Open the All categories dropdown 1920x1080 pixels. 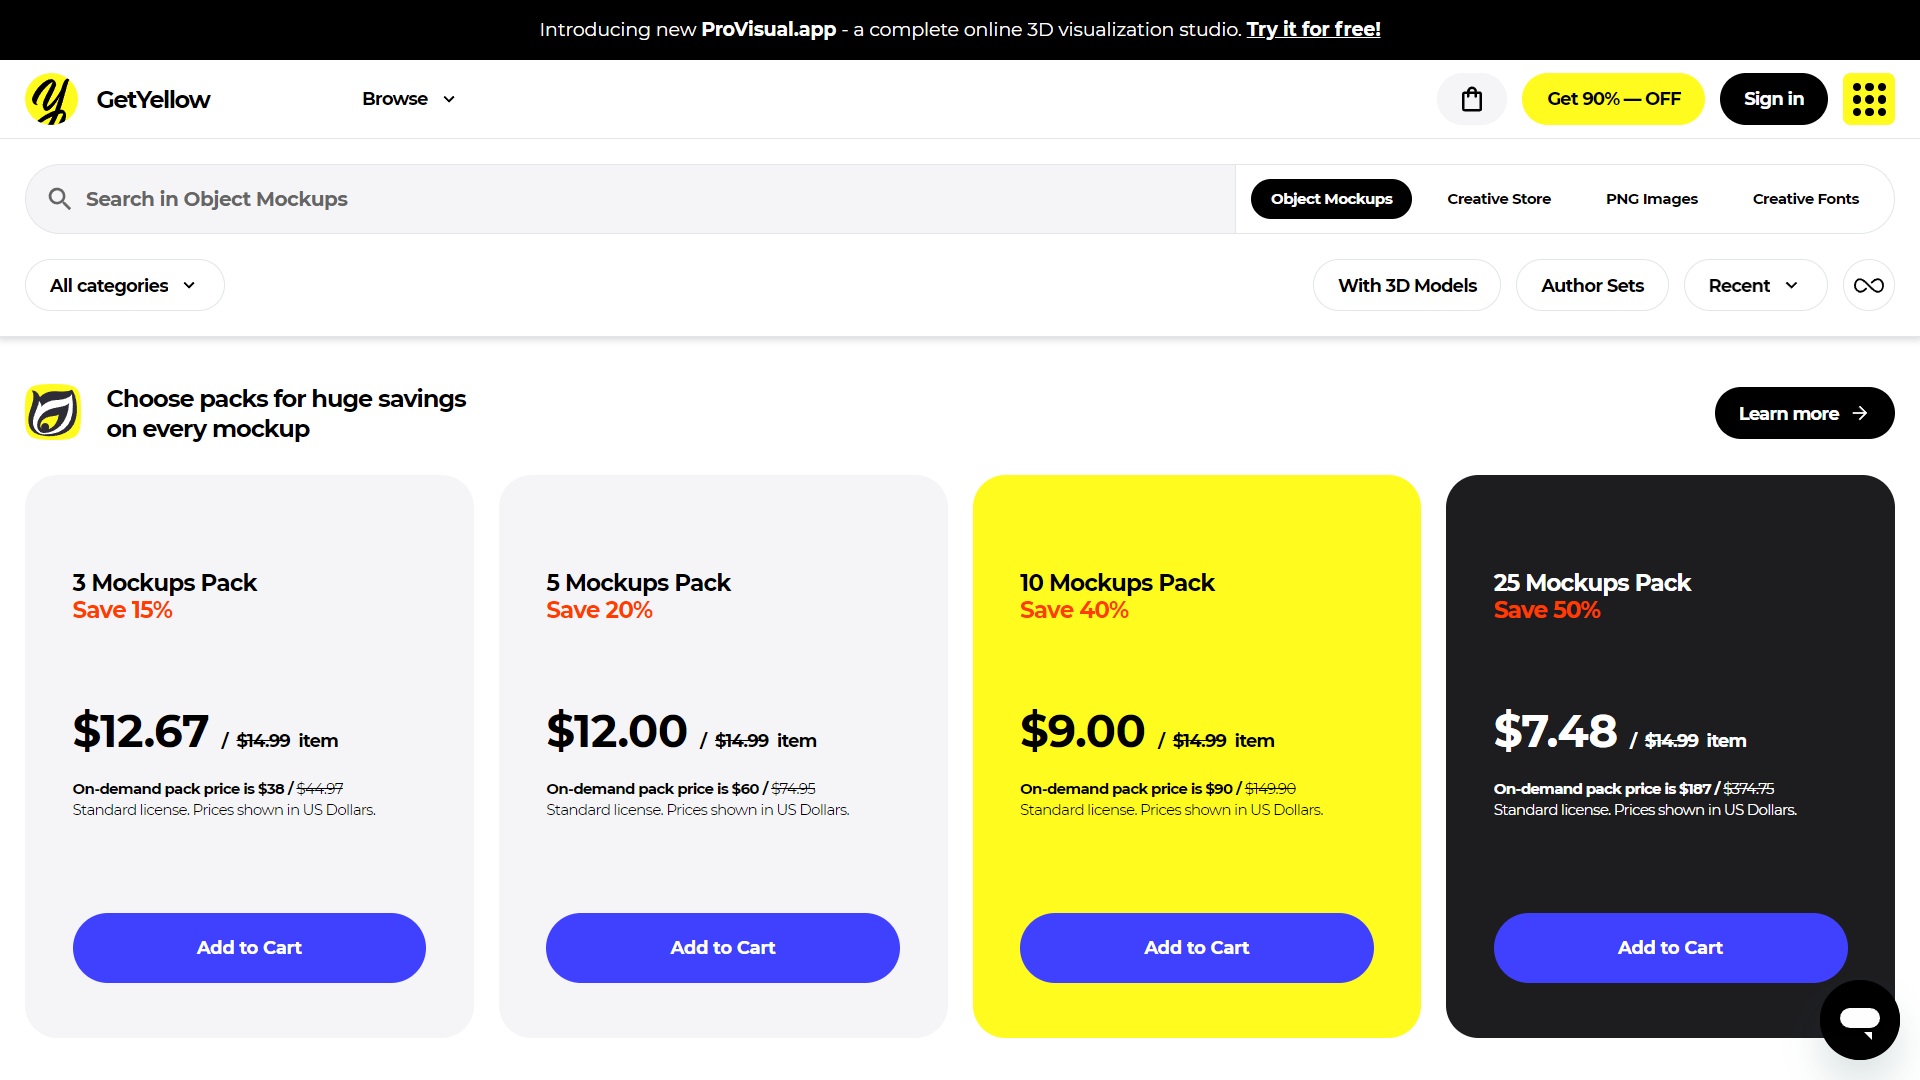pos(124,285)
